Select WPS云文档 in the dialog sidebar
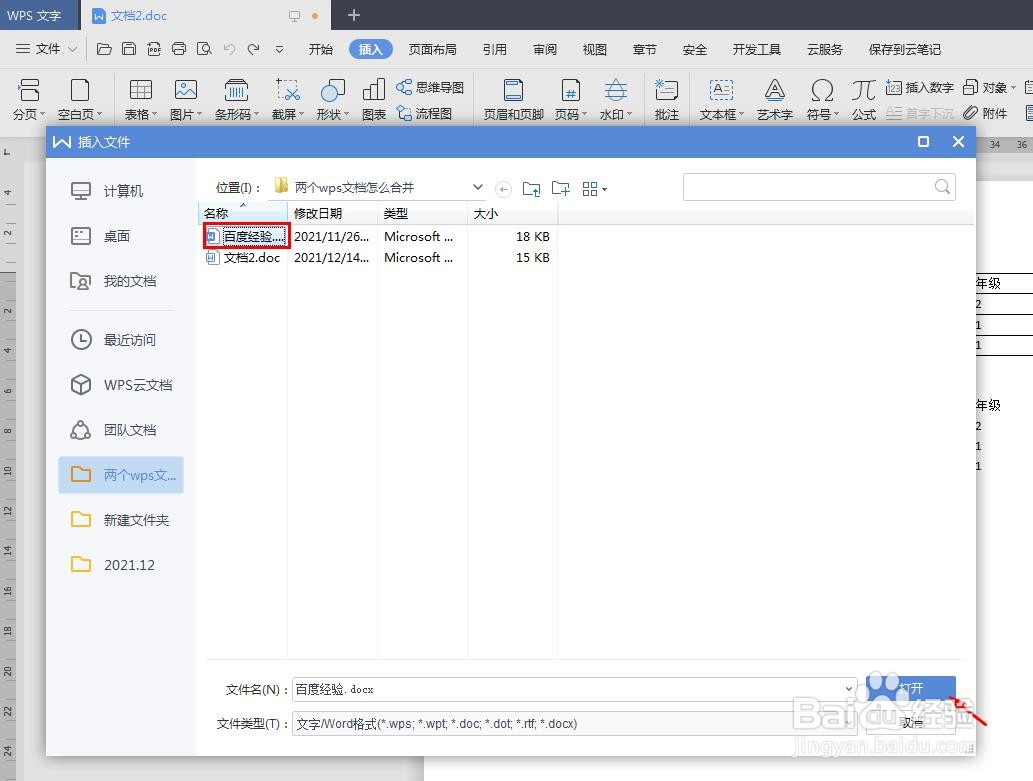Screen dimensions: 1033x781 tap(121, 385)
